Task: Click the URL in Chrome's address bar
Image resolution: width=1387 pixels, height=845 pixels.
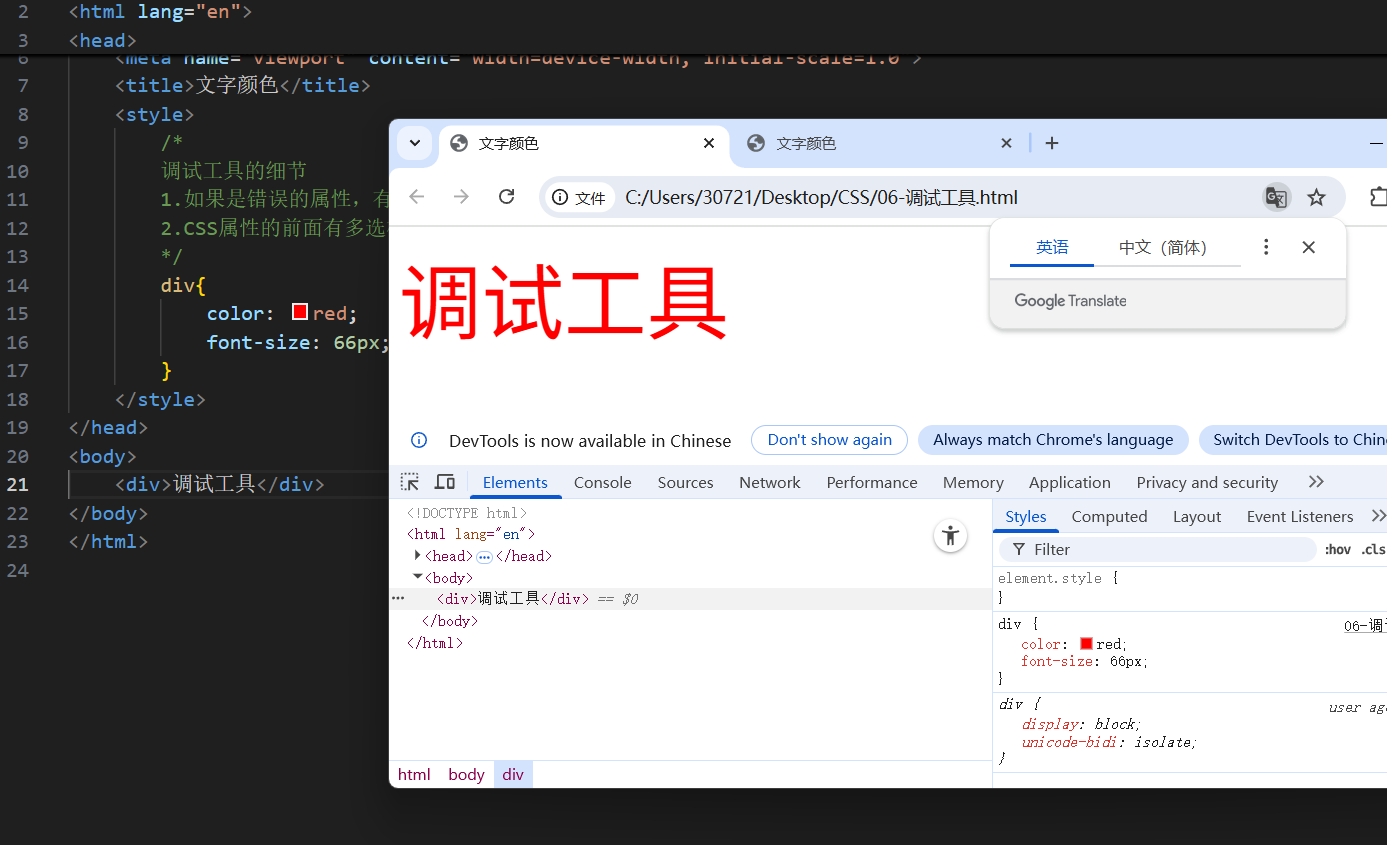Action: click(x=821, y=197)
